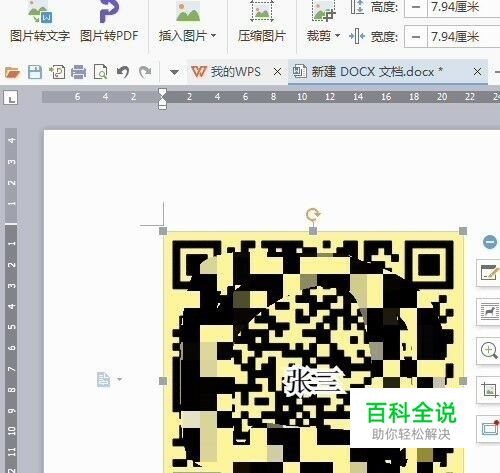This screenshot has height=473, width=500.
Task: Click the crop floating toolbar icon
Action: pos(489,390)
